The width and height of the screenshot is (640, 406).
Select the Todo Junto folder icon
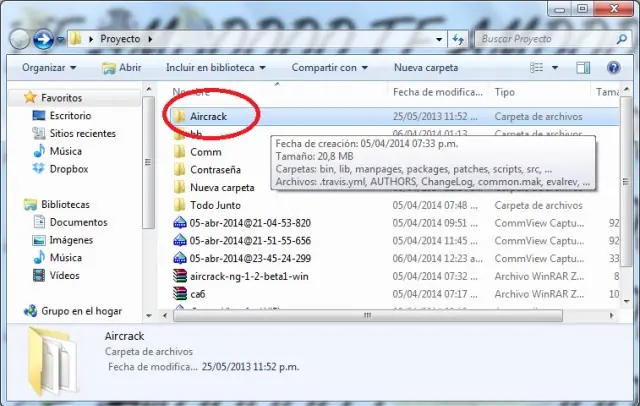click(179, 205)
